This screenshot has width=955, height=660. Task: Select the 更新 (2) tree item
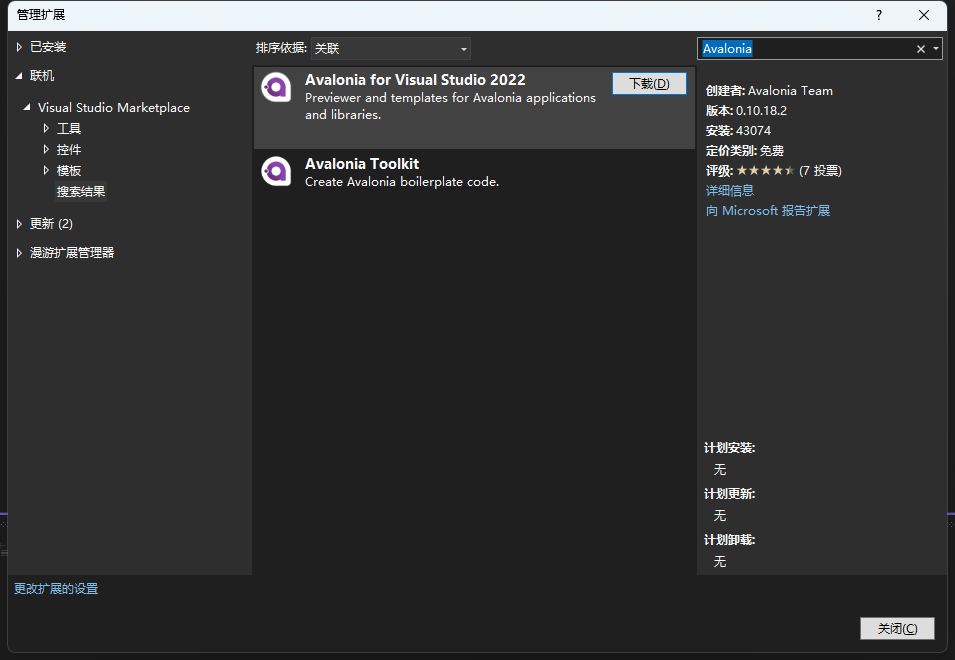coord(51,224)
